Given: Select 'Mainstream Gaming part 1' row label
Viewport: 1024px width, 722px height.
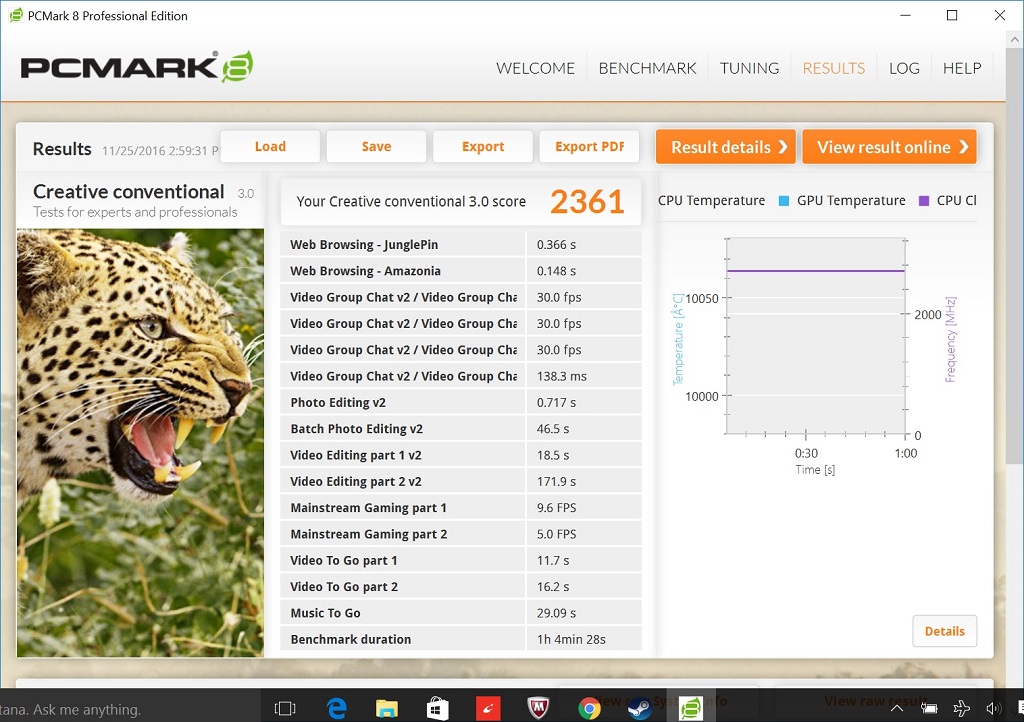Looking at the screenshot, I should [x=368, y=508].
